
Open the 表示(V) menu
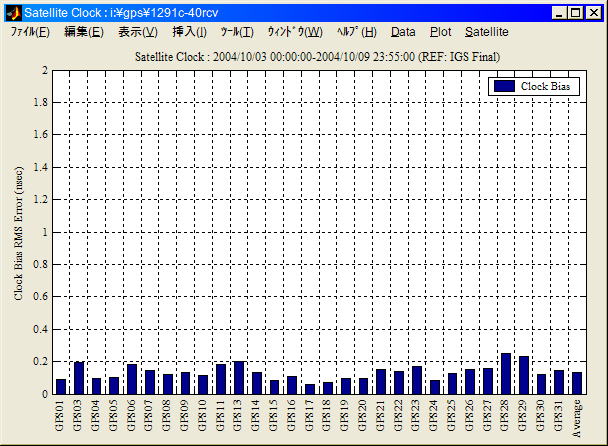tap(137, 32)
